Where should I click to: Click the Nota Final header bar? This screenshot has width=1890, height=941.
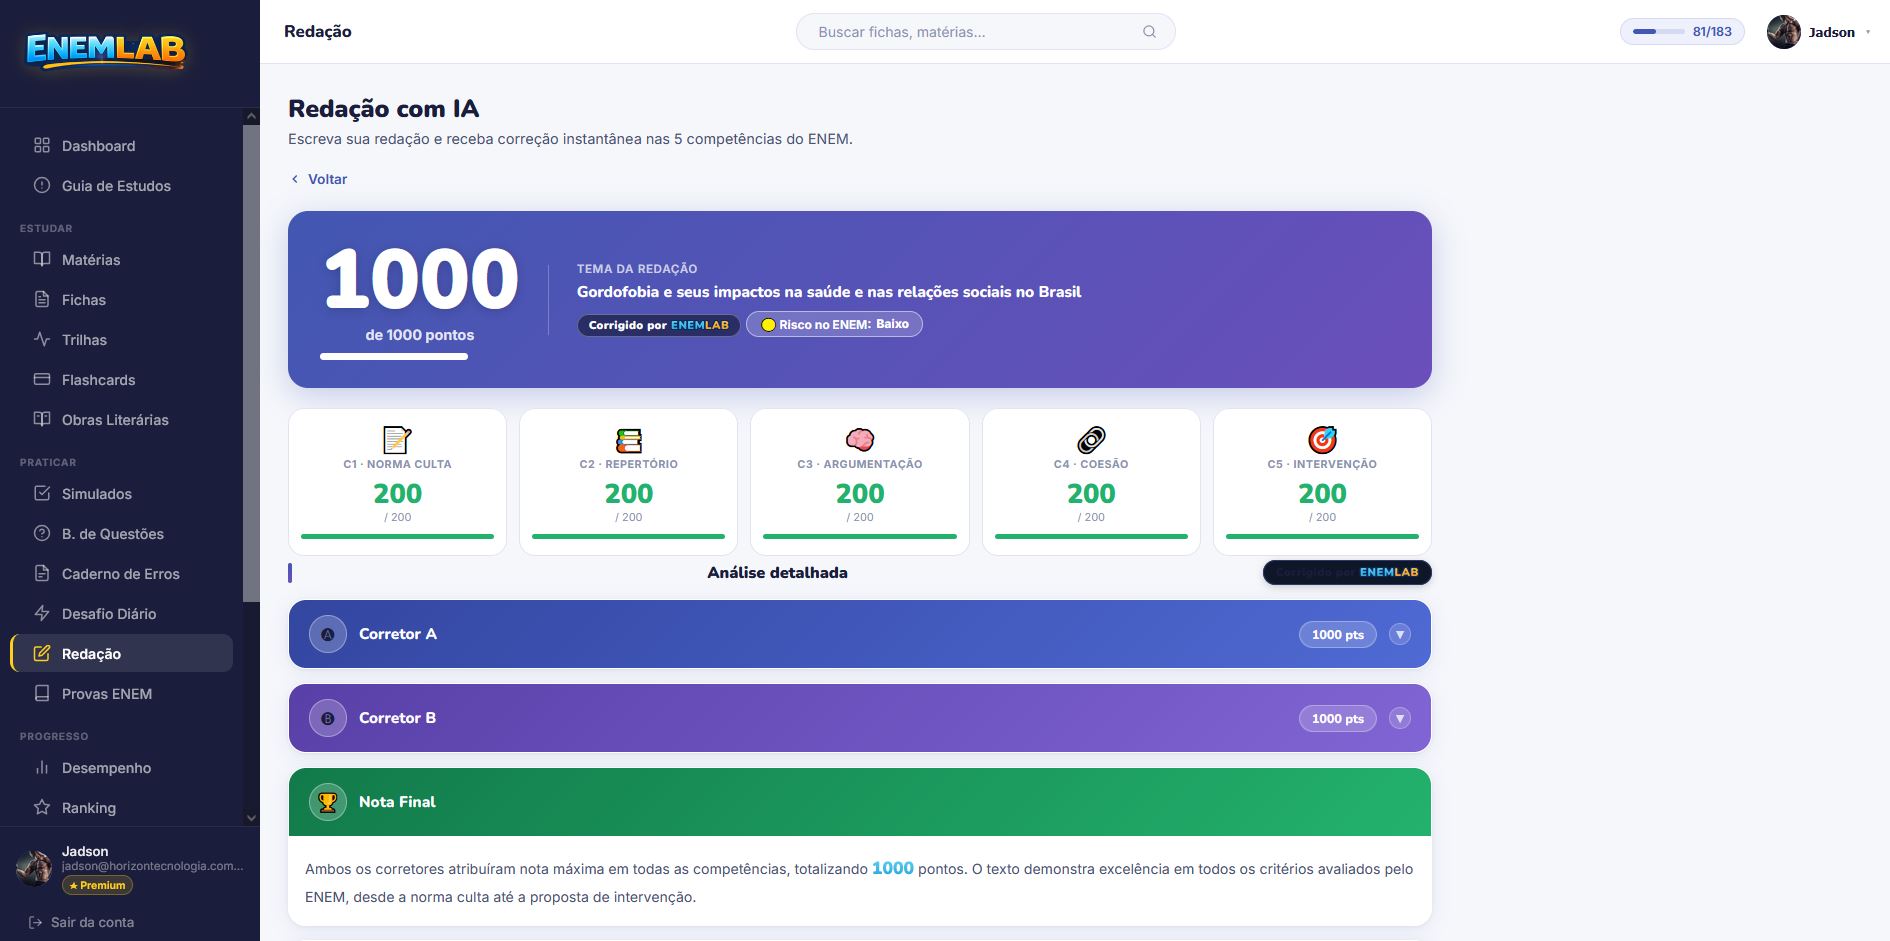tap(860, 802)
